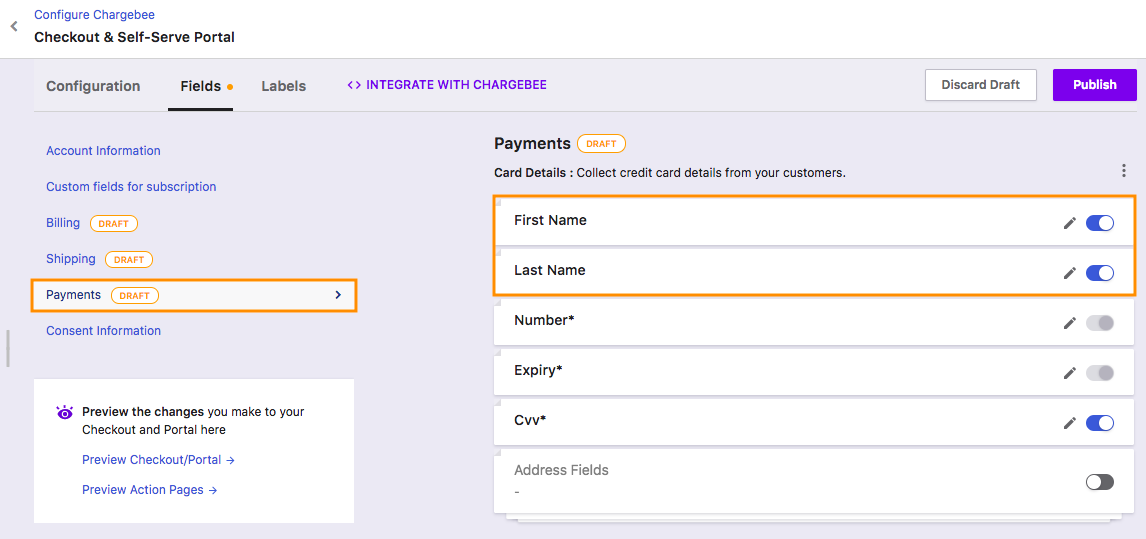Screen dimensions: 1146x539
Task: Click the Discard Draft button
Action: tap(981, 85)
